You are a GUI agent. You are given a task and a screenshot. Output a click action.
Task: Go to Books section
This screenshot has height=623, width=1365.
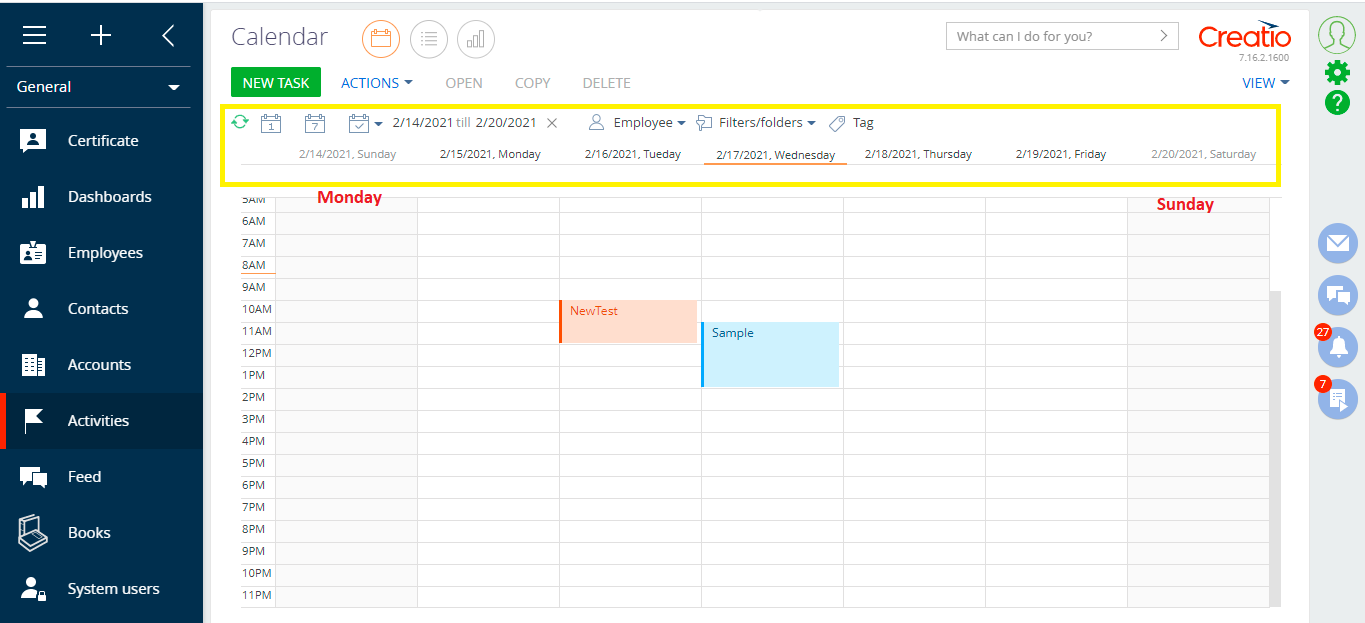coord(89,533)
